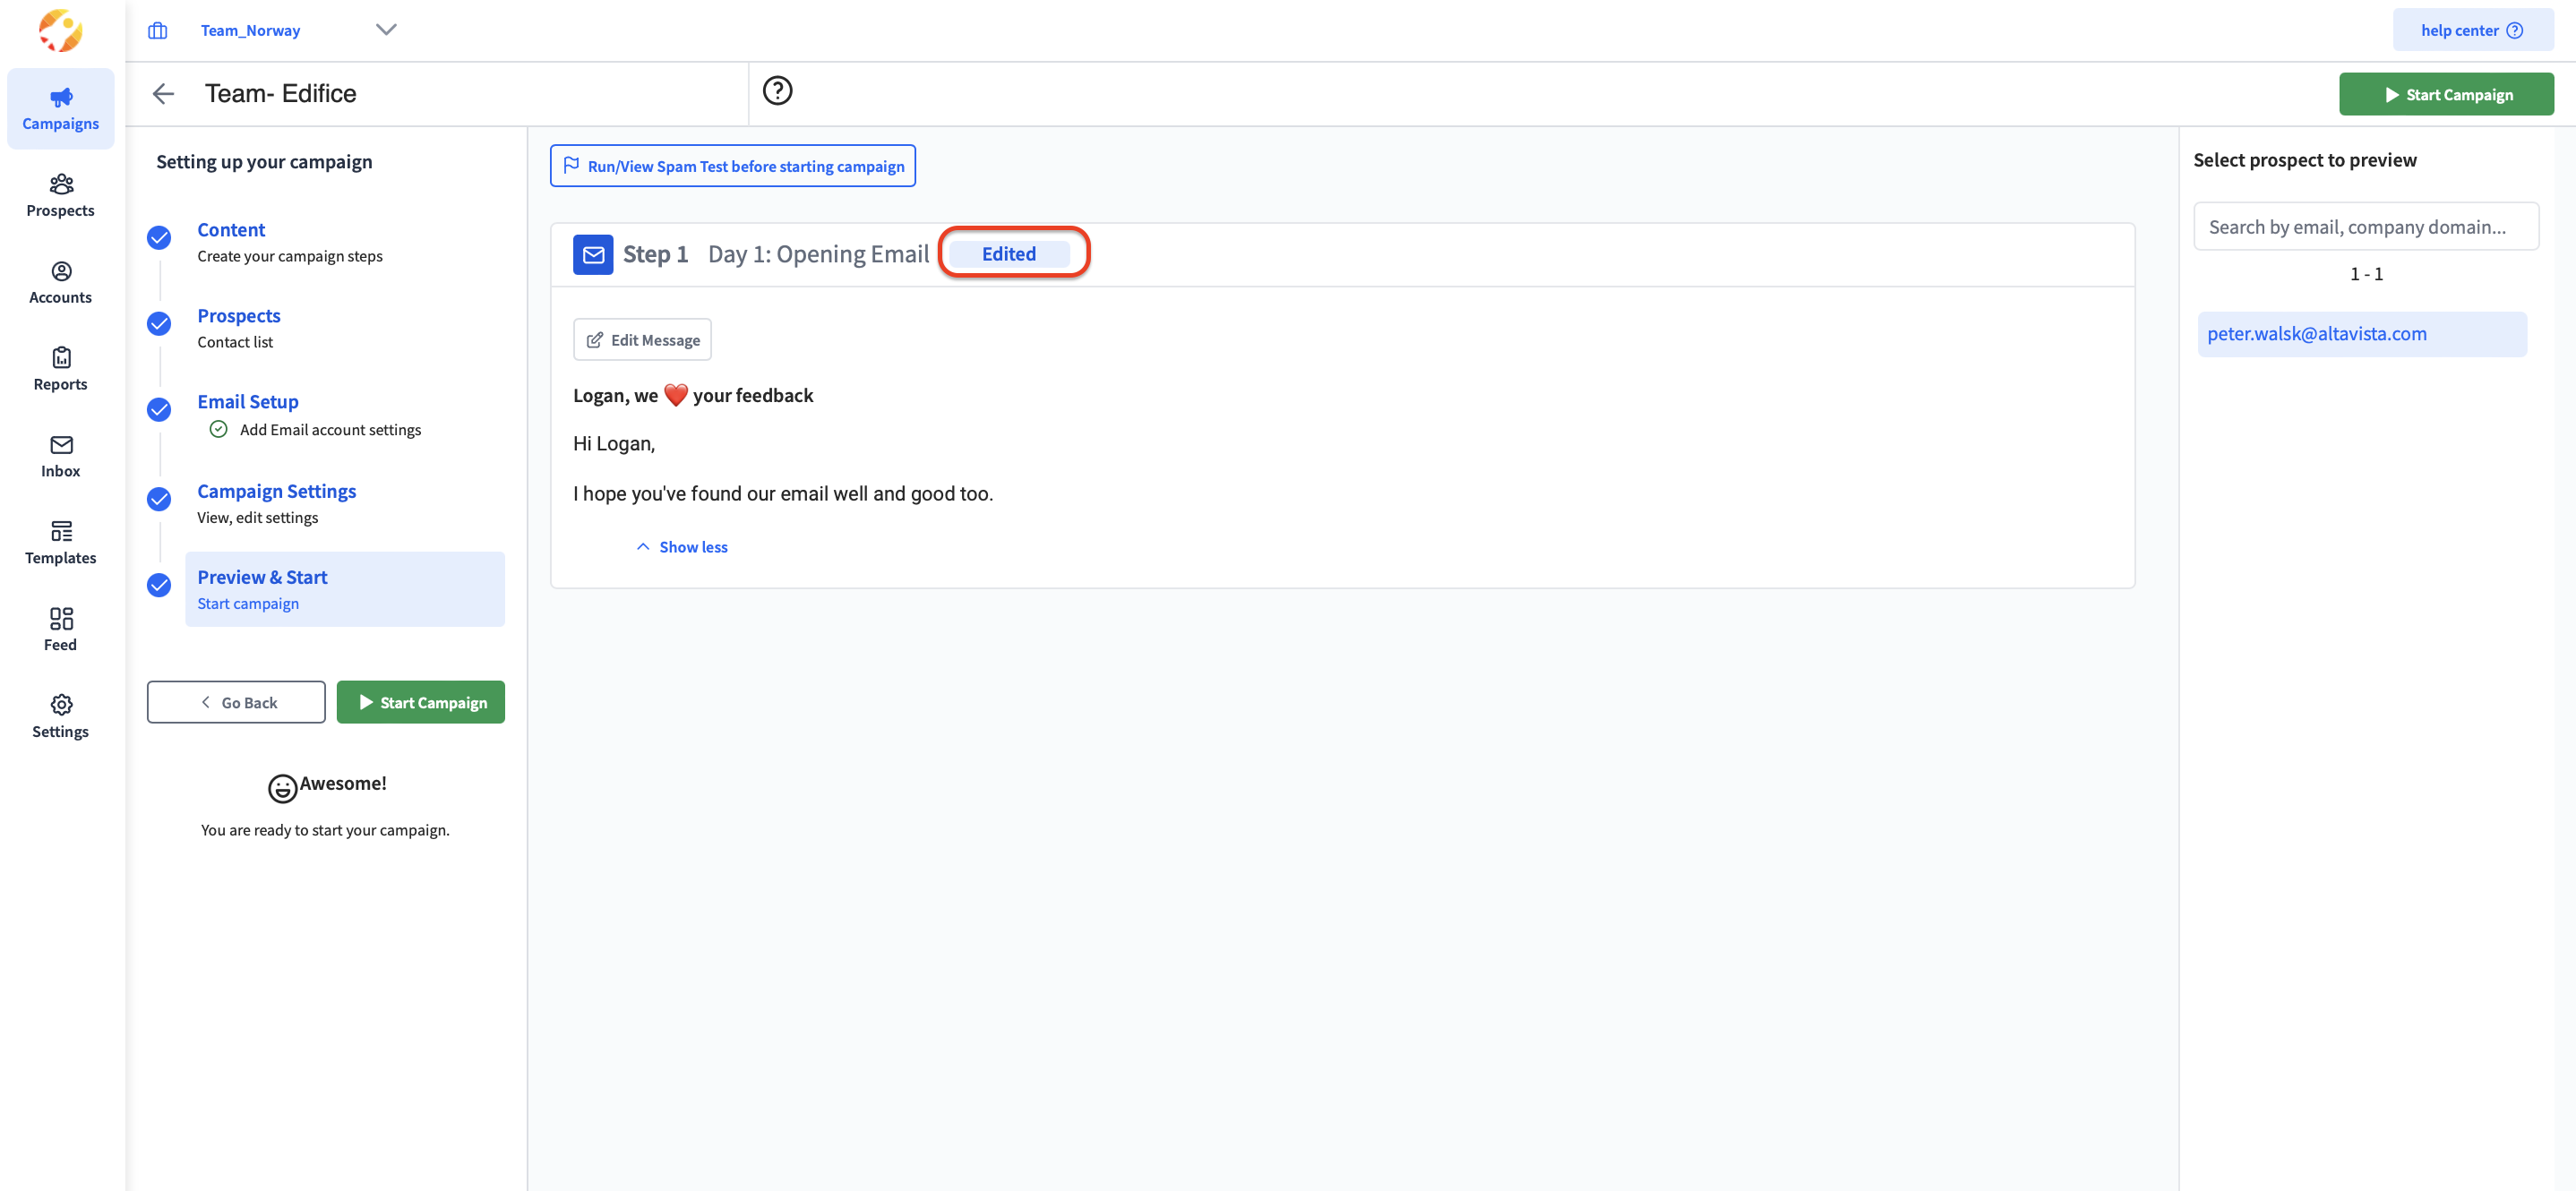Select the Prospects setup step
The height and width of the screenshot is (1191, 2576).
pyautogui.click(x=239, y=316)
